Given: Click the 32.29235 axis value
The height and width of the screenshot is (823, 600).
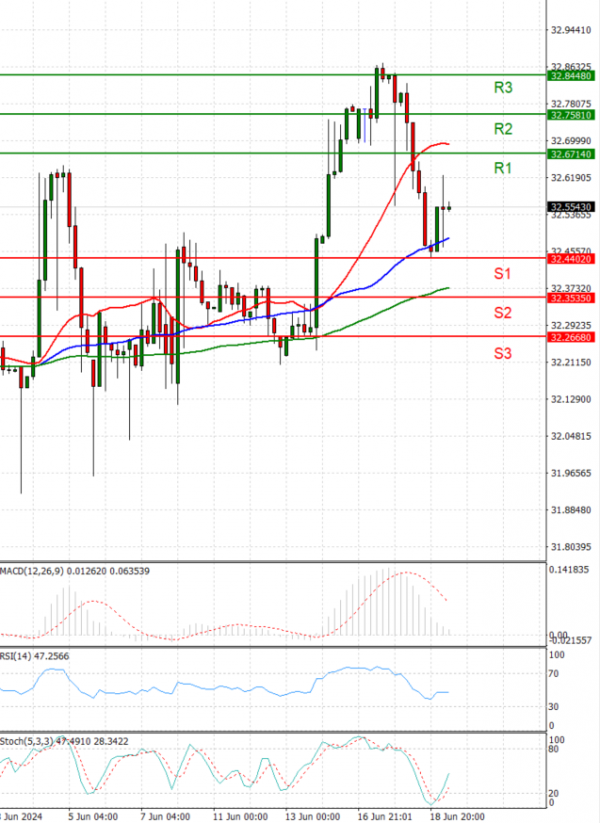Looking at the screenshot, I should pyautogui.click(x=571, y=325).
